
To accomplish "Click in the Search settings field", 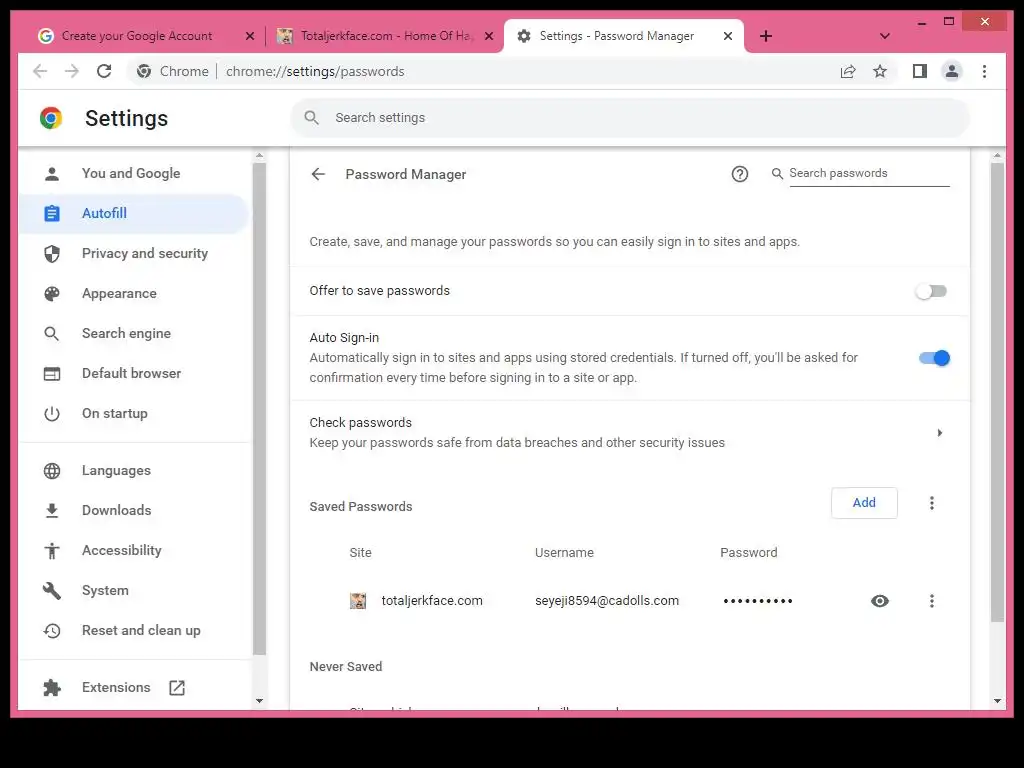I will [x=630, y=118].
